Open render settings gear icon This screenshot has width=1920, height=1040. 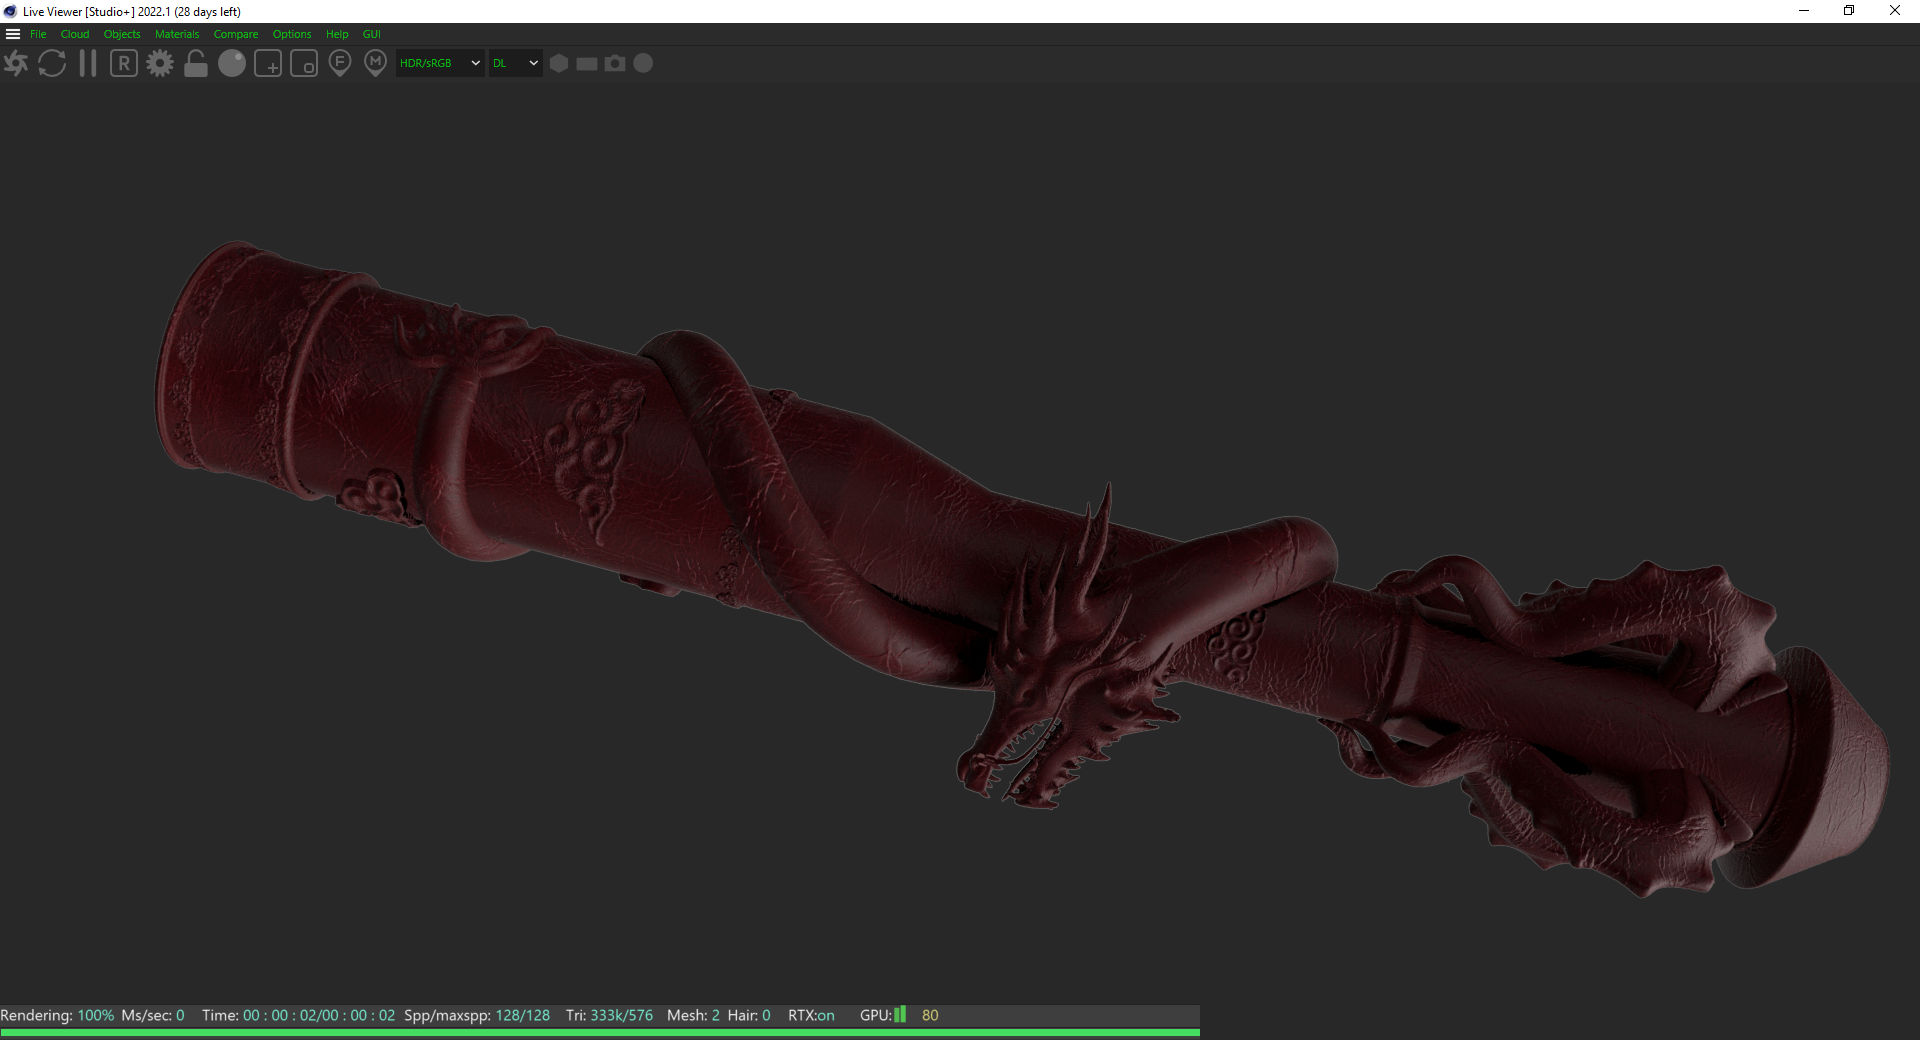point(160,64)
